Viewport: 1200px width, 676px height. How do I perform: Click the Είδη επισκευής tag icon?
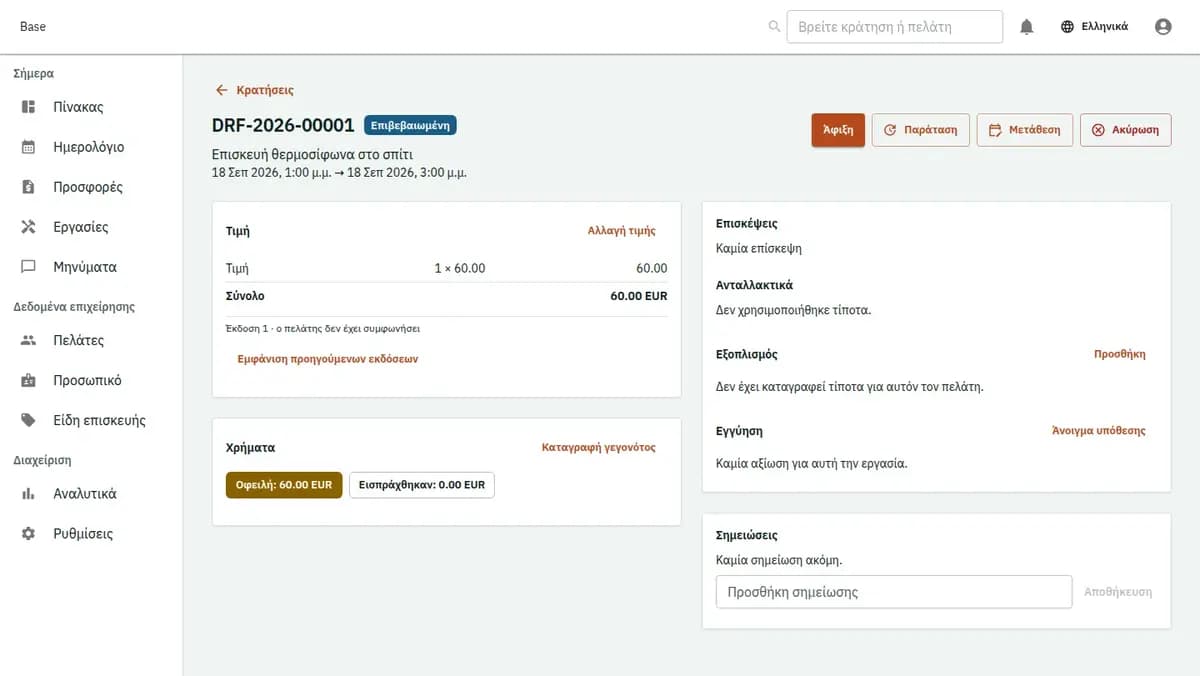[x=29, y=420]
